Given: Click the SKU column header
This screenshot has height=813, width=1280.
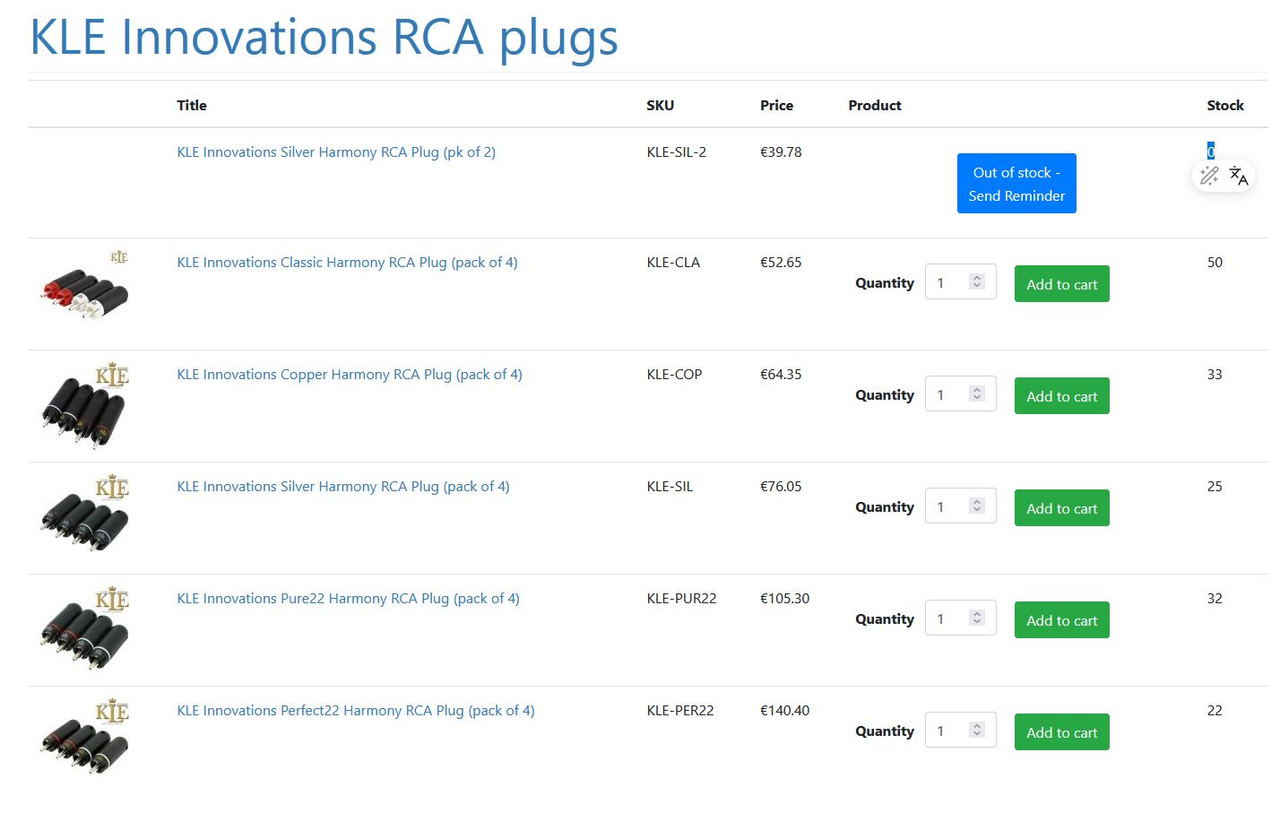Looking at the screenshot, I should tap(660, 105).
